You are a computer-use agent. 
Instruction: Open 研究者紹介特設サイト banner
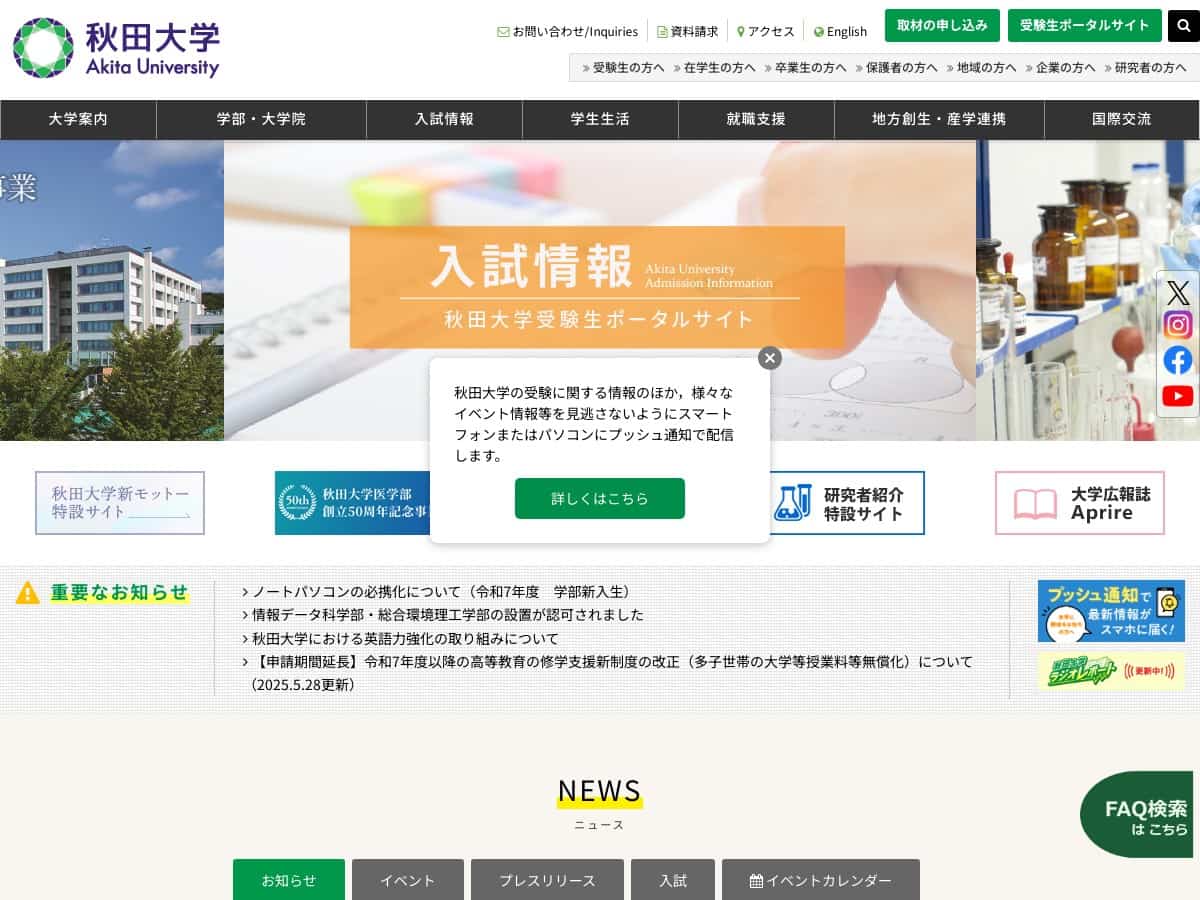click(847, 503)
